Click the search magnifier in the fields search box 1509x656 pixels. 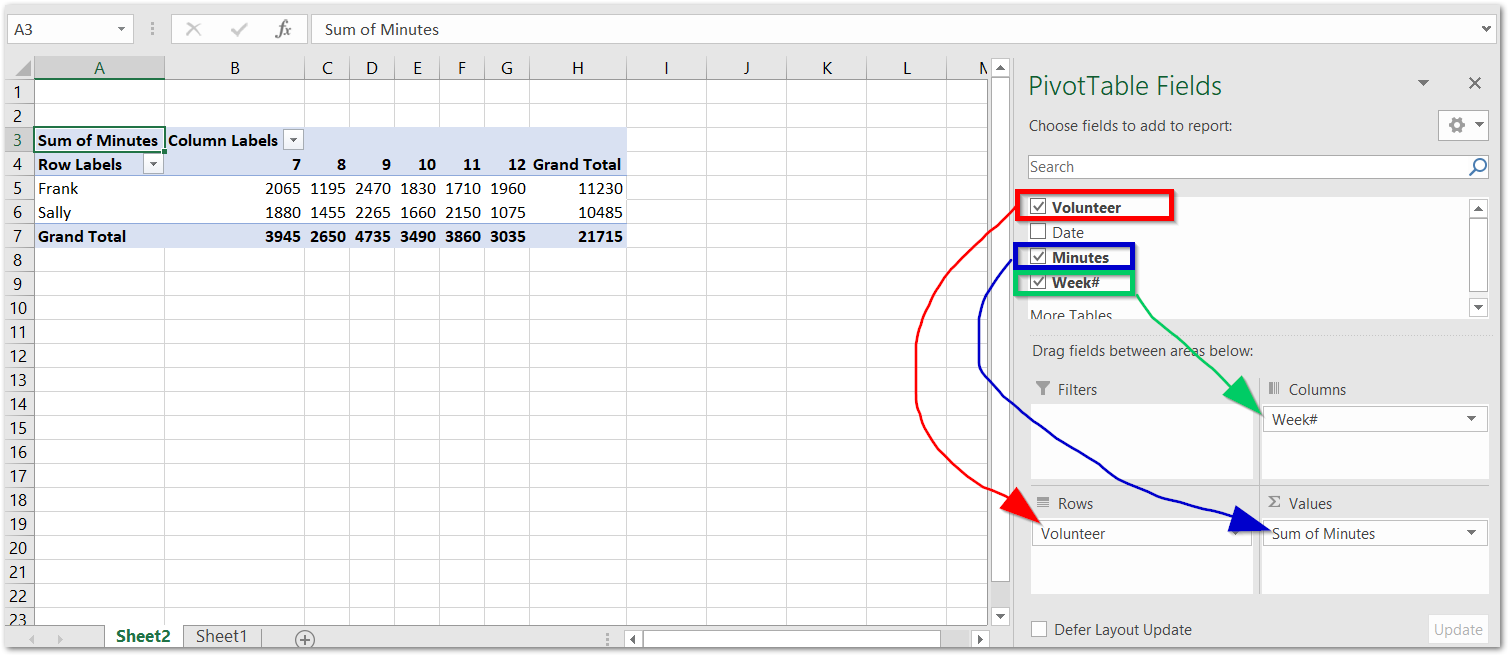[1478, 167]
